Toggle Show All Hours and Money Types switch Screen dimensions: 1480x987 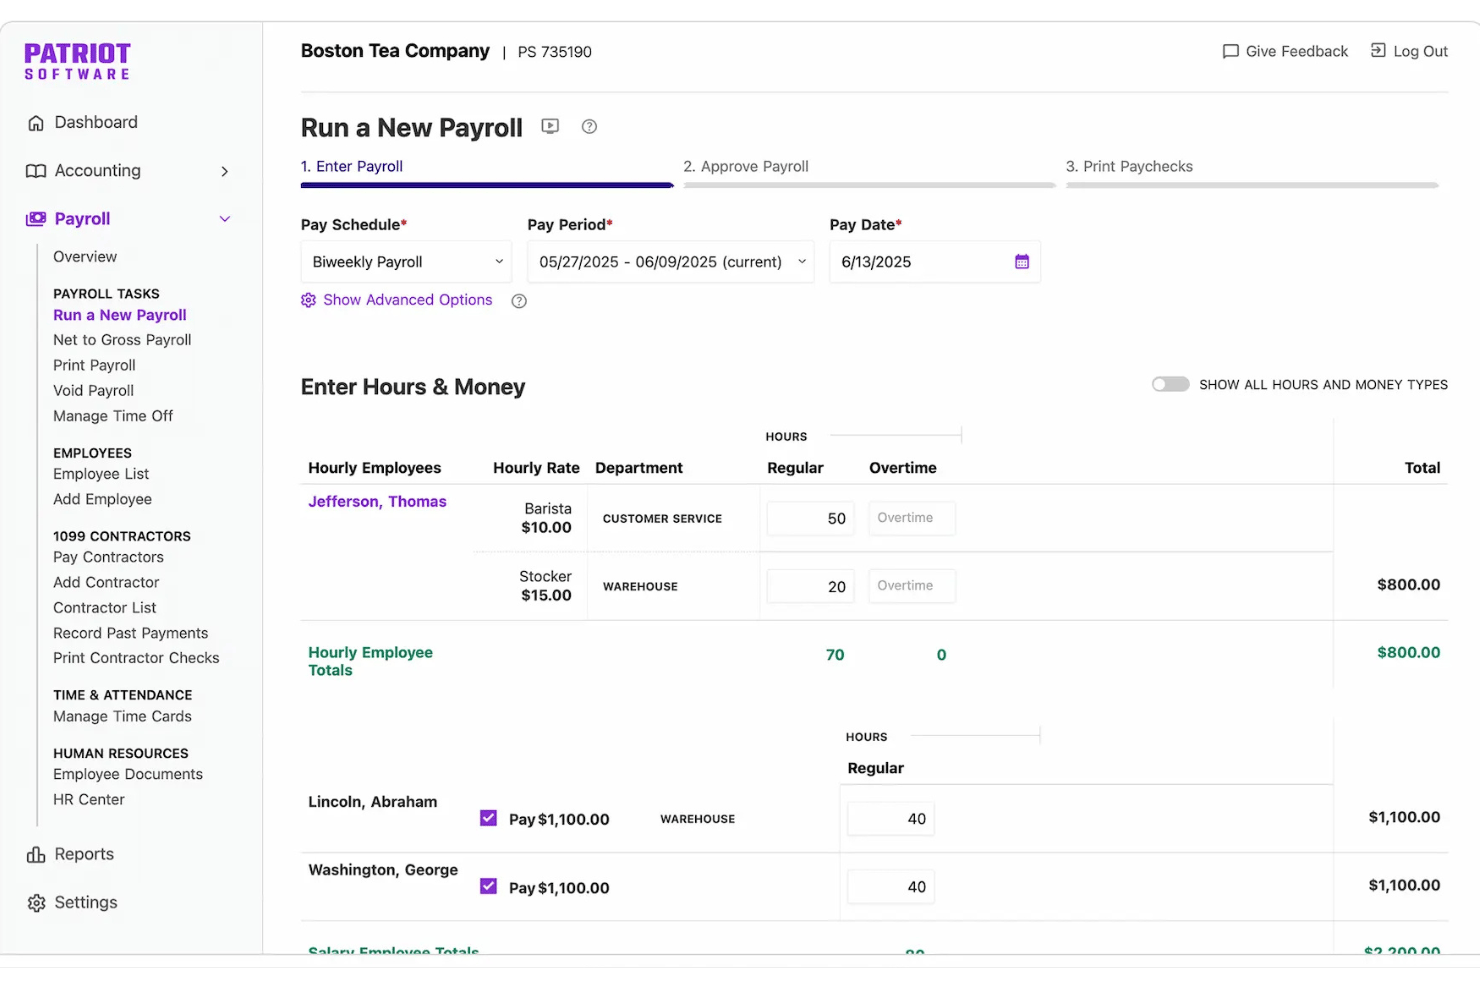(1170, 384)
